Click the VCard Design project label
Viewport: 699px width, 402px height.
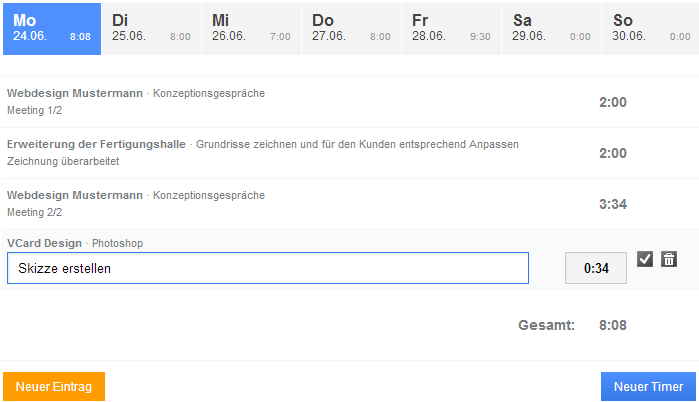(x=44, y=243)
